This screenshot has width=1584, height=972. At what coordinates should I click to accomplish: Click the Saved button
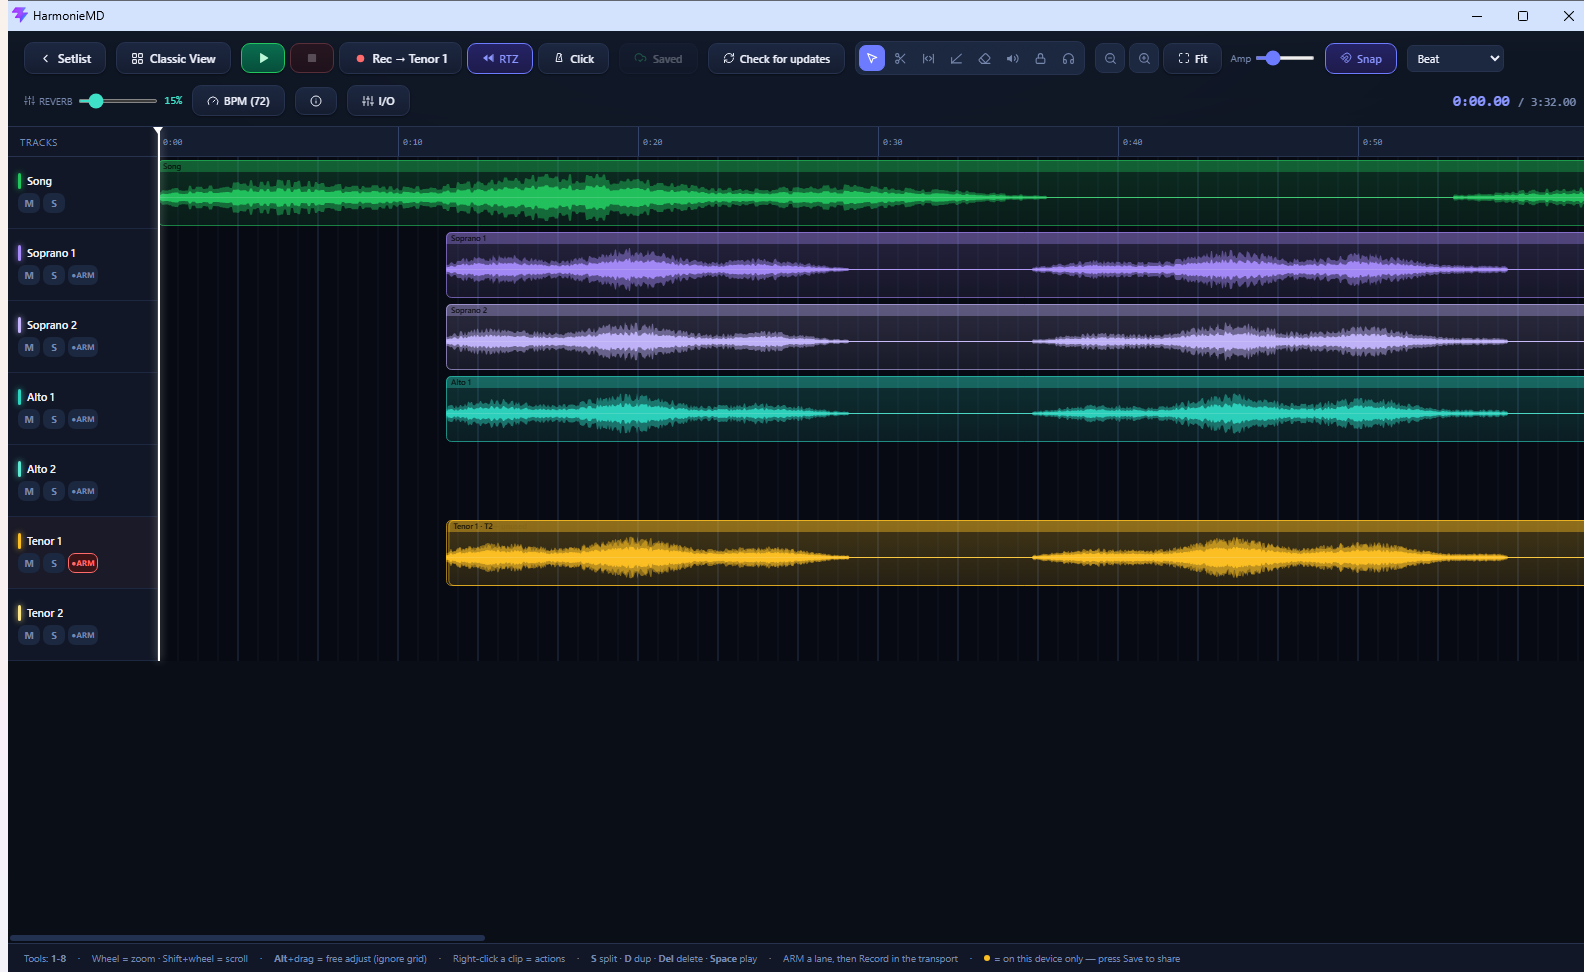tap(658, 58)
